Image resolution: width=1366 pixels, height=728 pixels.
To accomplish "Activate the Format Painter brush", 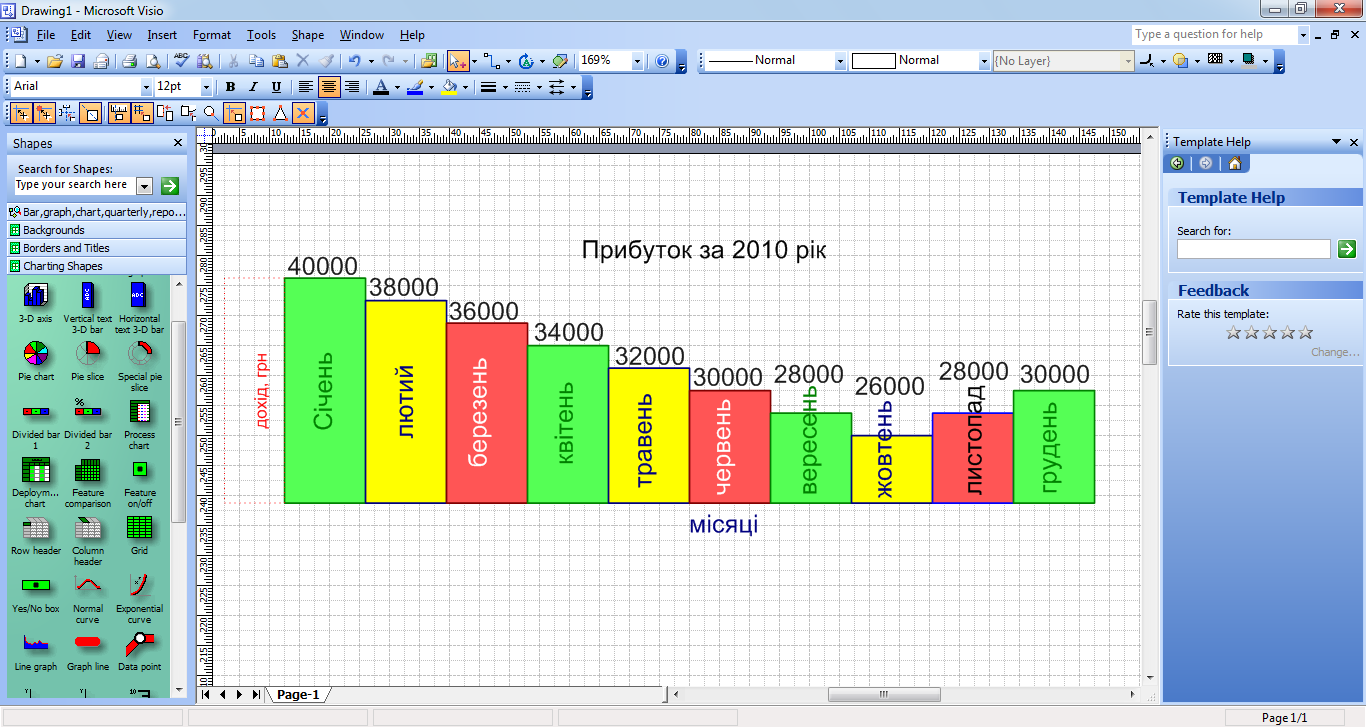I will click(326, 61).
